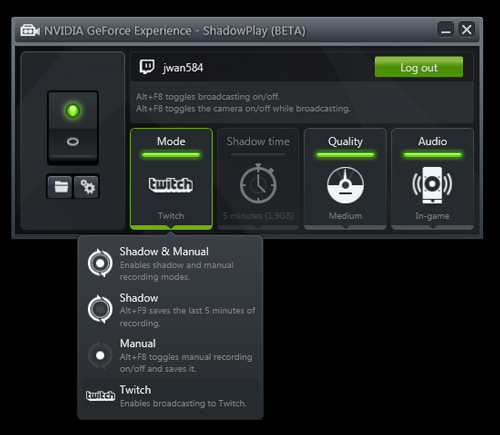Click 'Enables broadcasting to Twitch.' description

click(x=183, y=403)
